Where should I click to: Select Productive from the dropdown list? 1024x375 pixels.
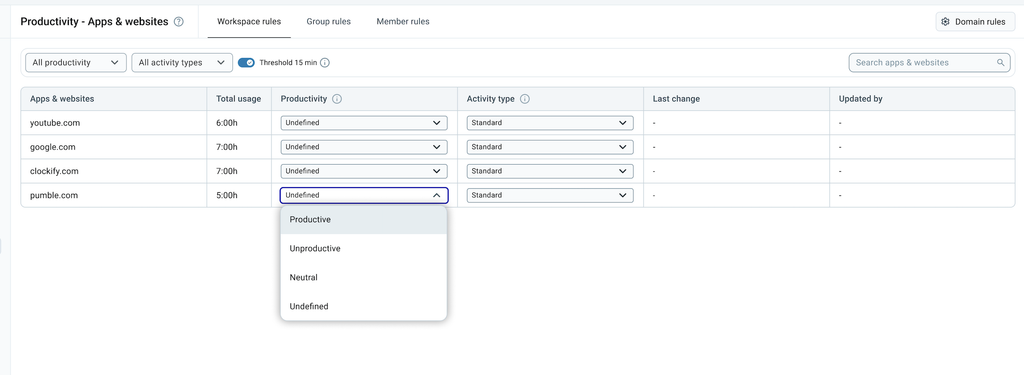point(364,220)
